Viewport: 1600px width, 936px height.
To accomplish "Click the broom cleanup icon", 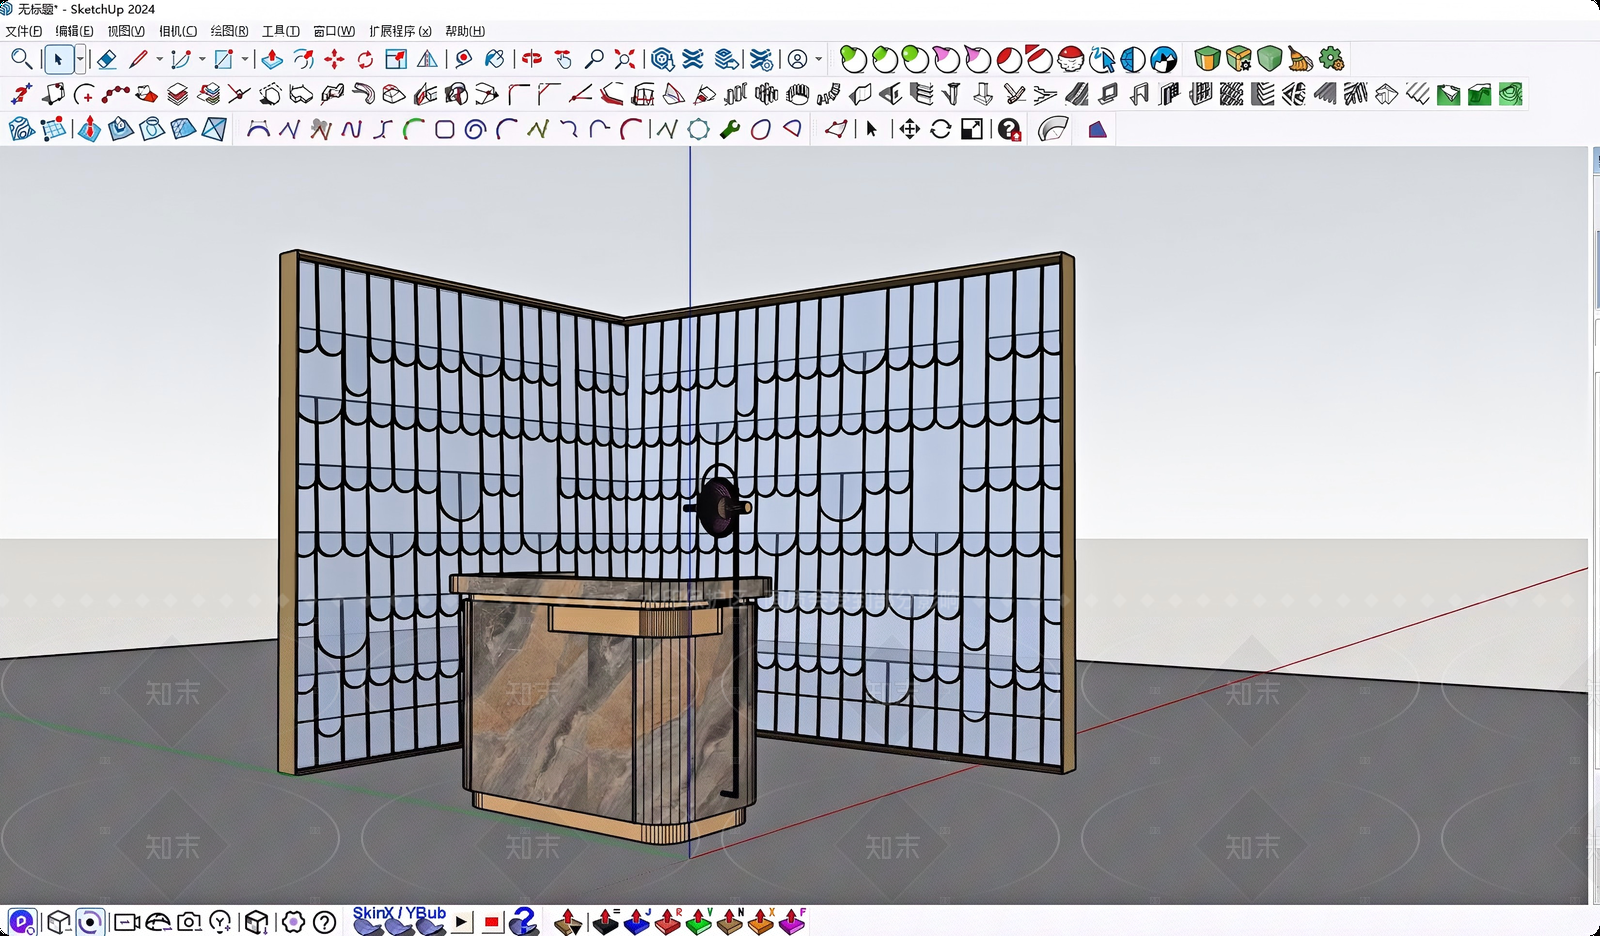I will [x=1300, y=59].
